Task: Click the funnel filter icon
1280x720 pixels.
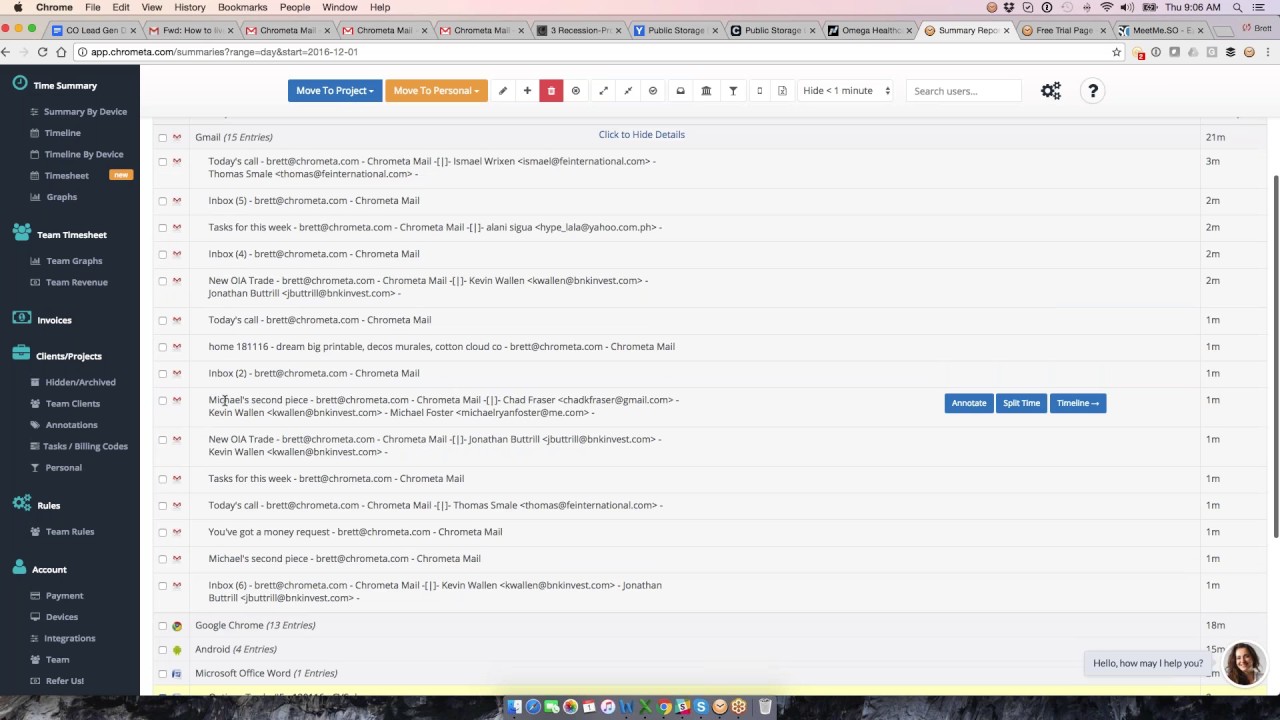Action: point(733,91)
